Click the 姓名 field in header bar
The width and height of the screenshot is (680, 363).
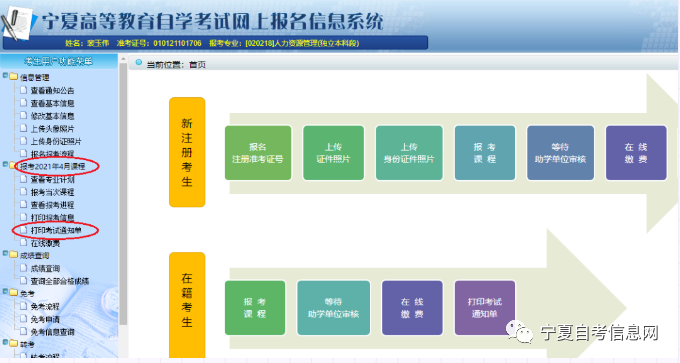(87, 43)
